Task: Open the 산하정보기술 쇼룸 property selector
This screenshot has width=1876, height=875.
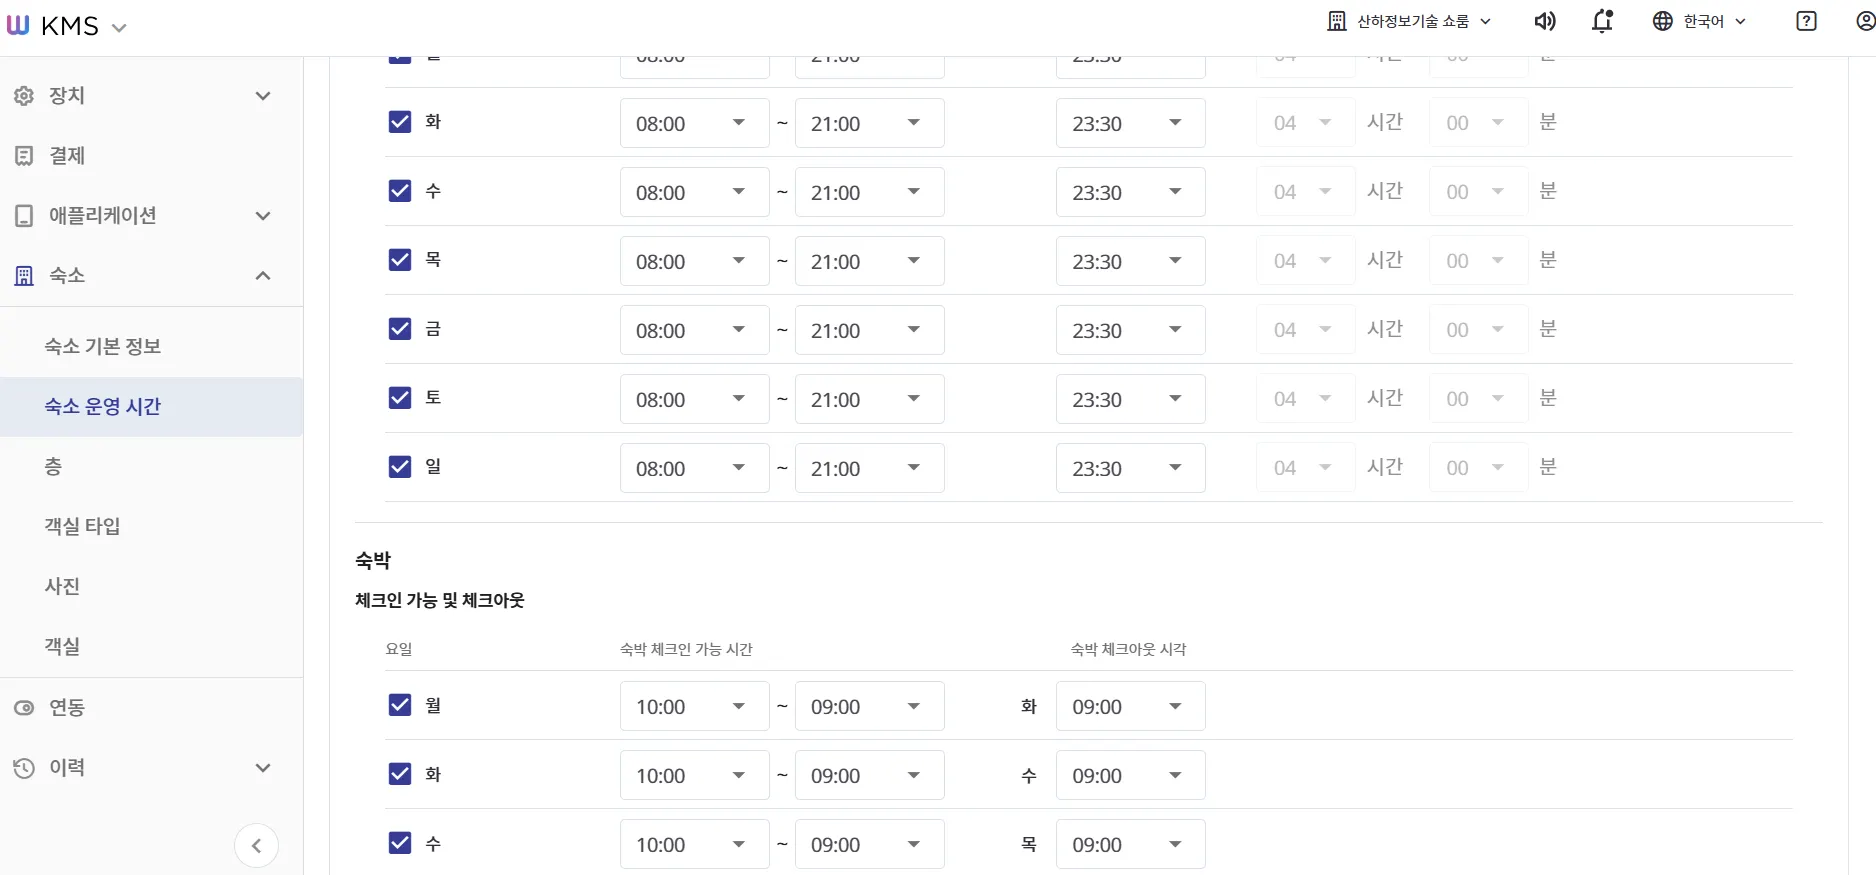Action: click(1409, 21)
